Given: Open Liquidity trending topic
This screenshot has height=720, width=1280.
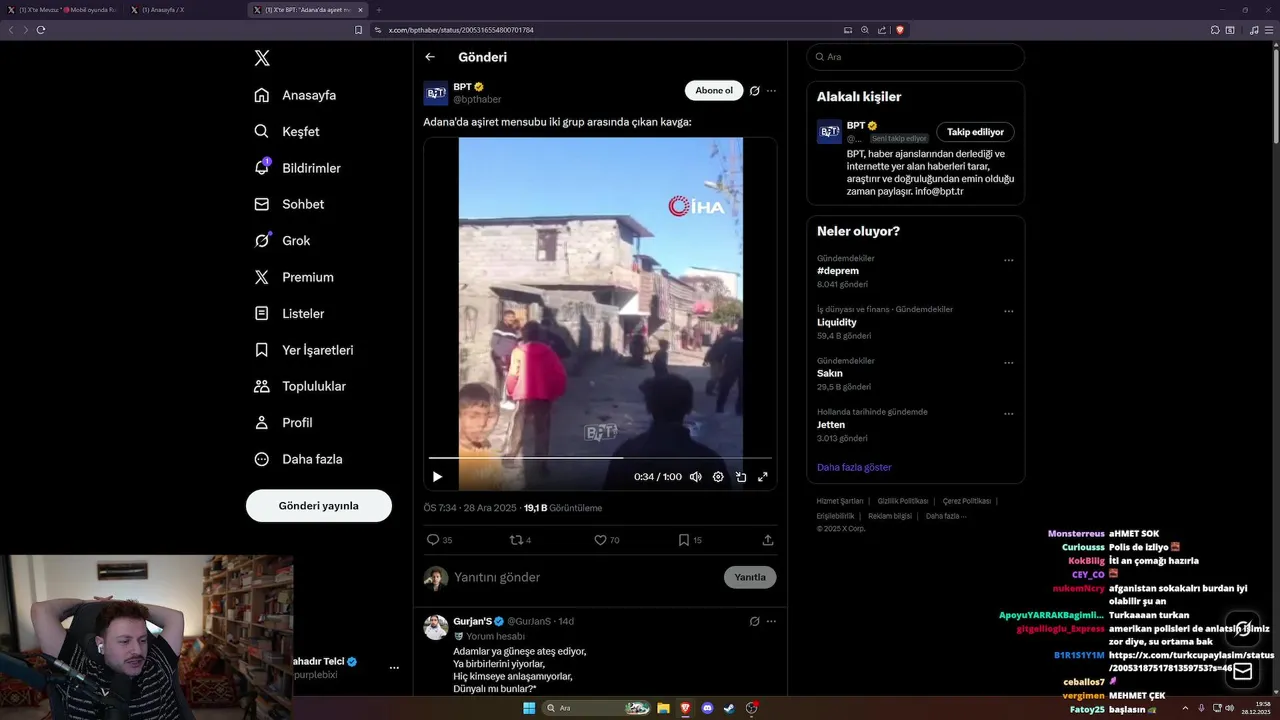Looking at the screenshot, I should (x=837, y=322).
